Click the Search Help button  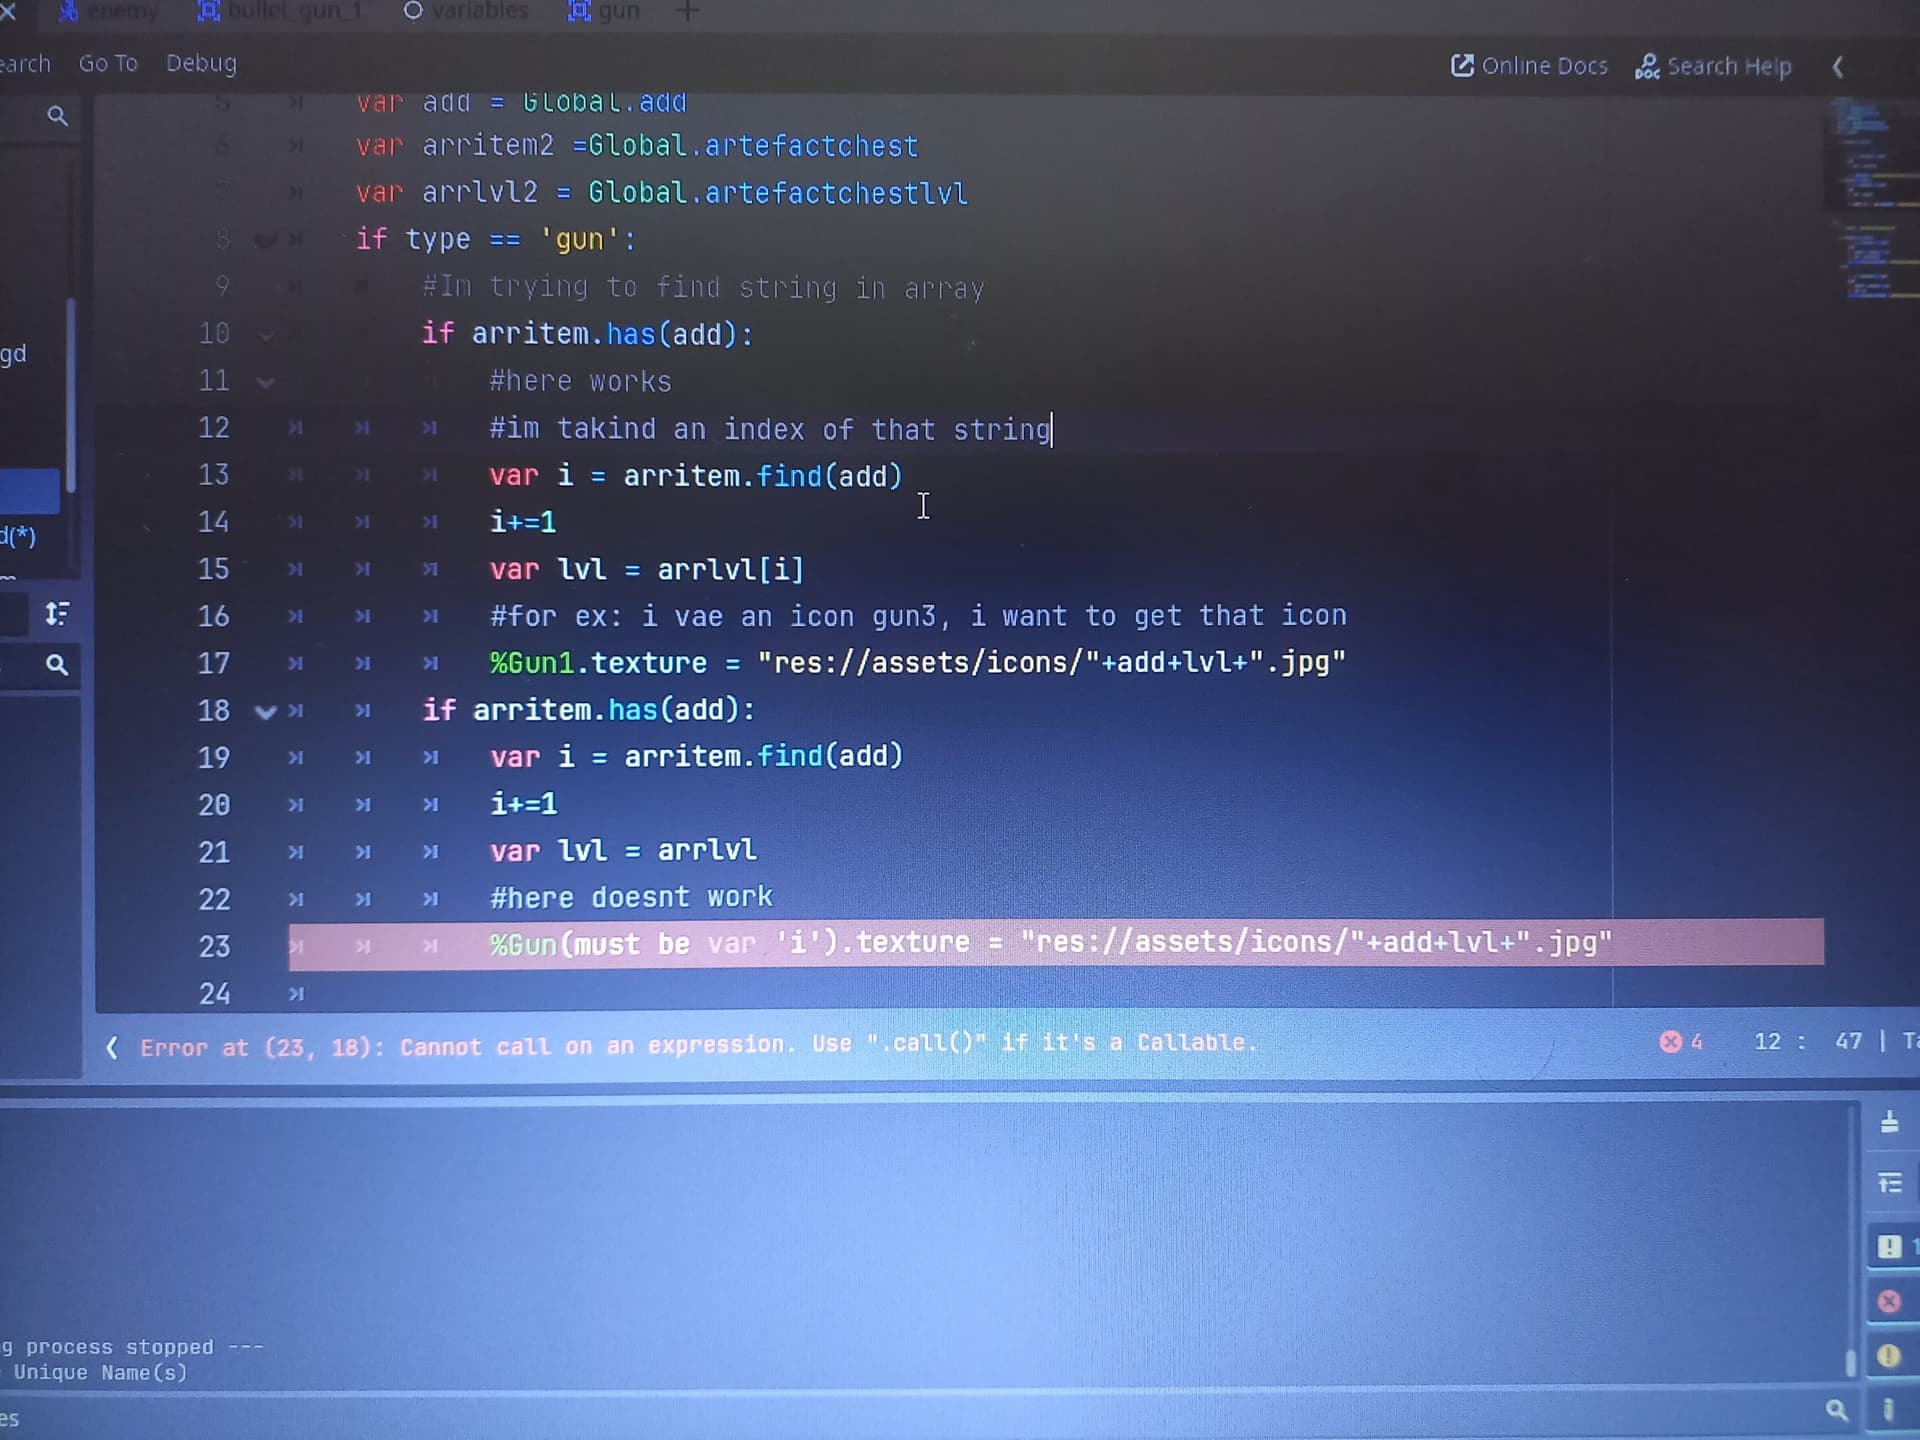(x=1713, y=67)
